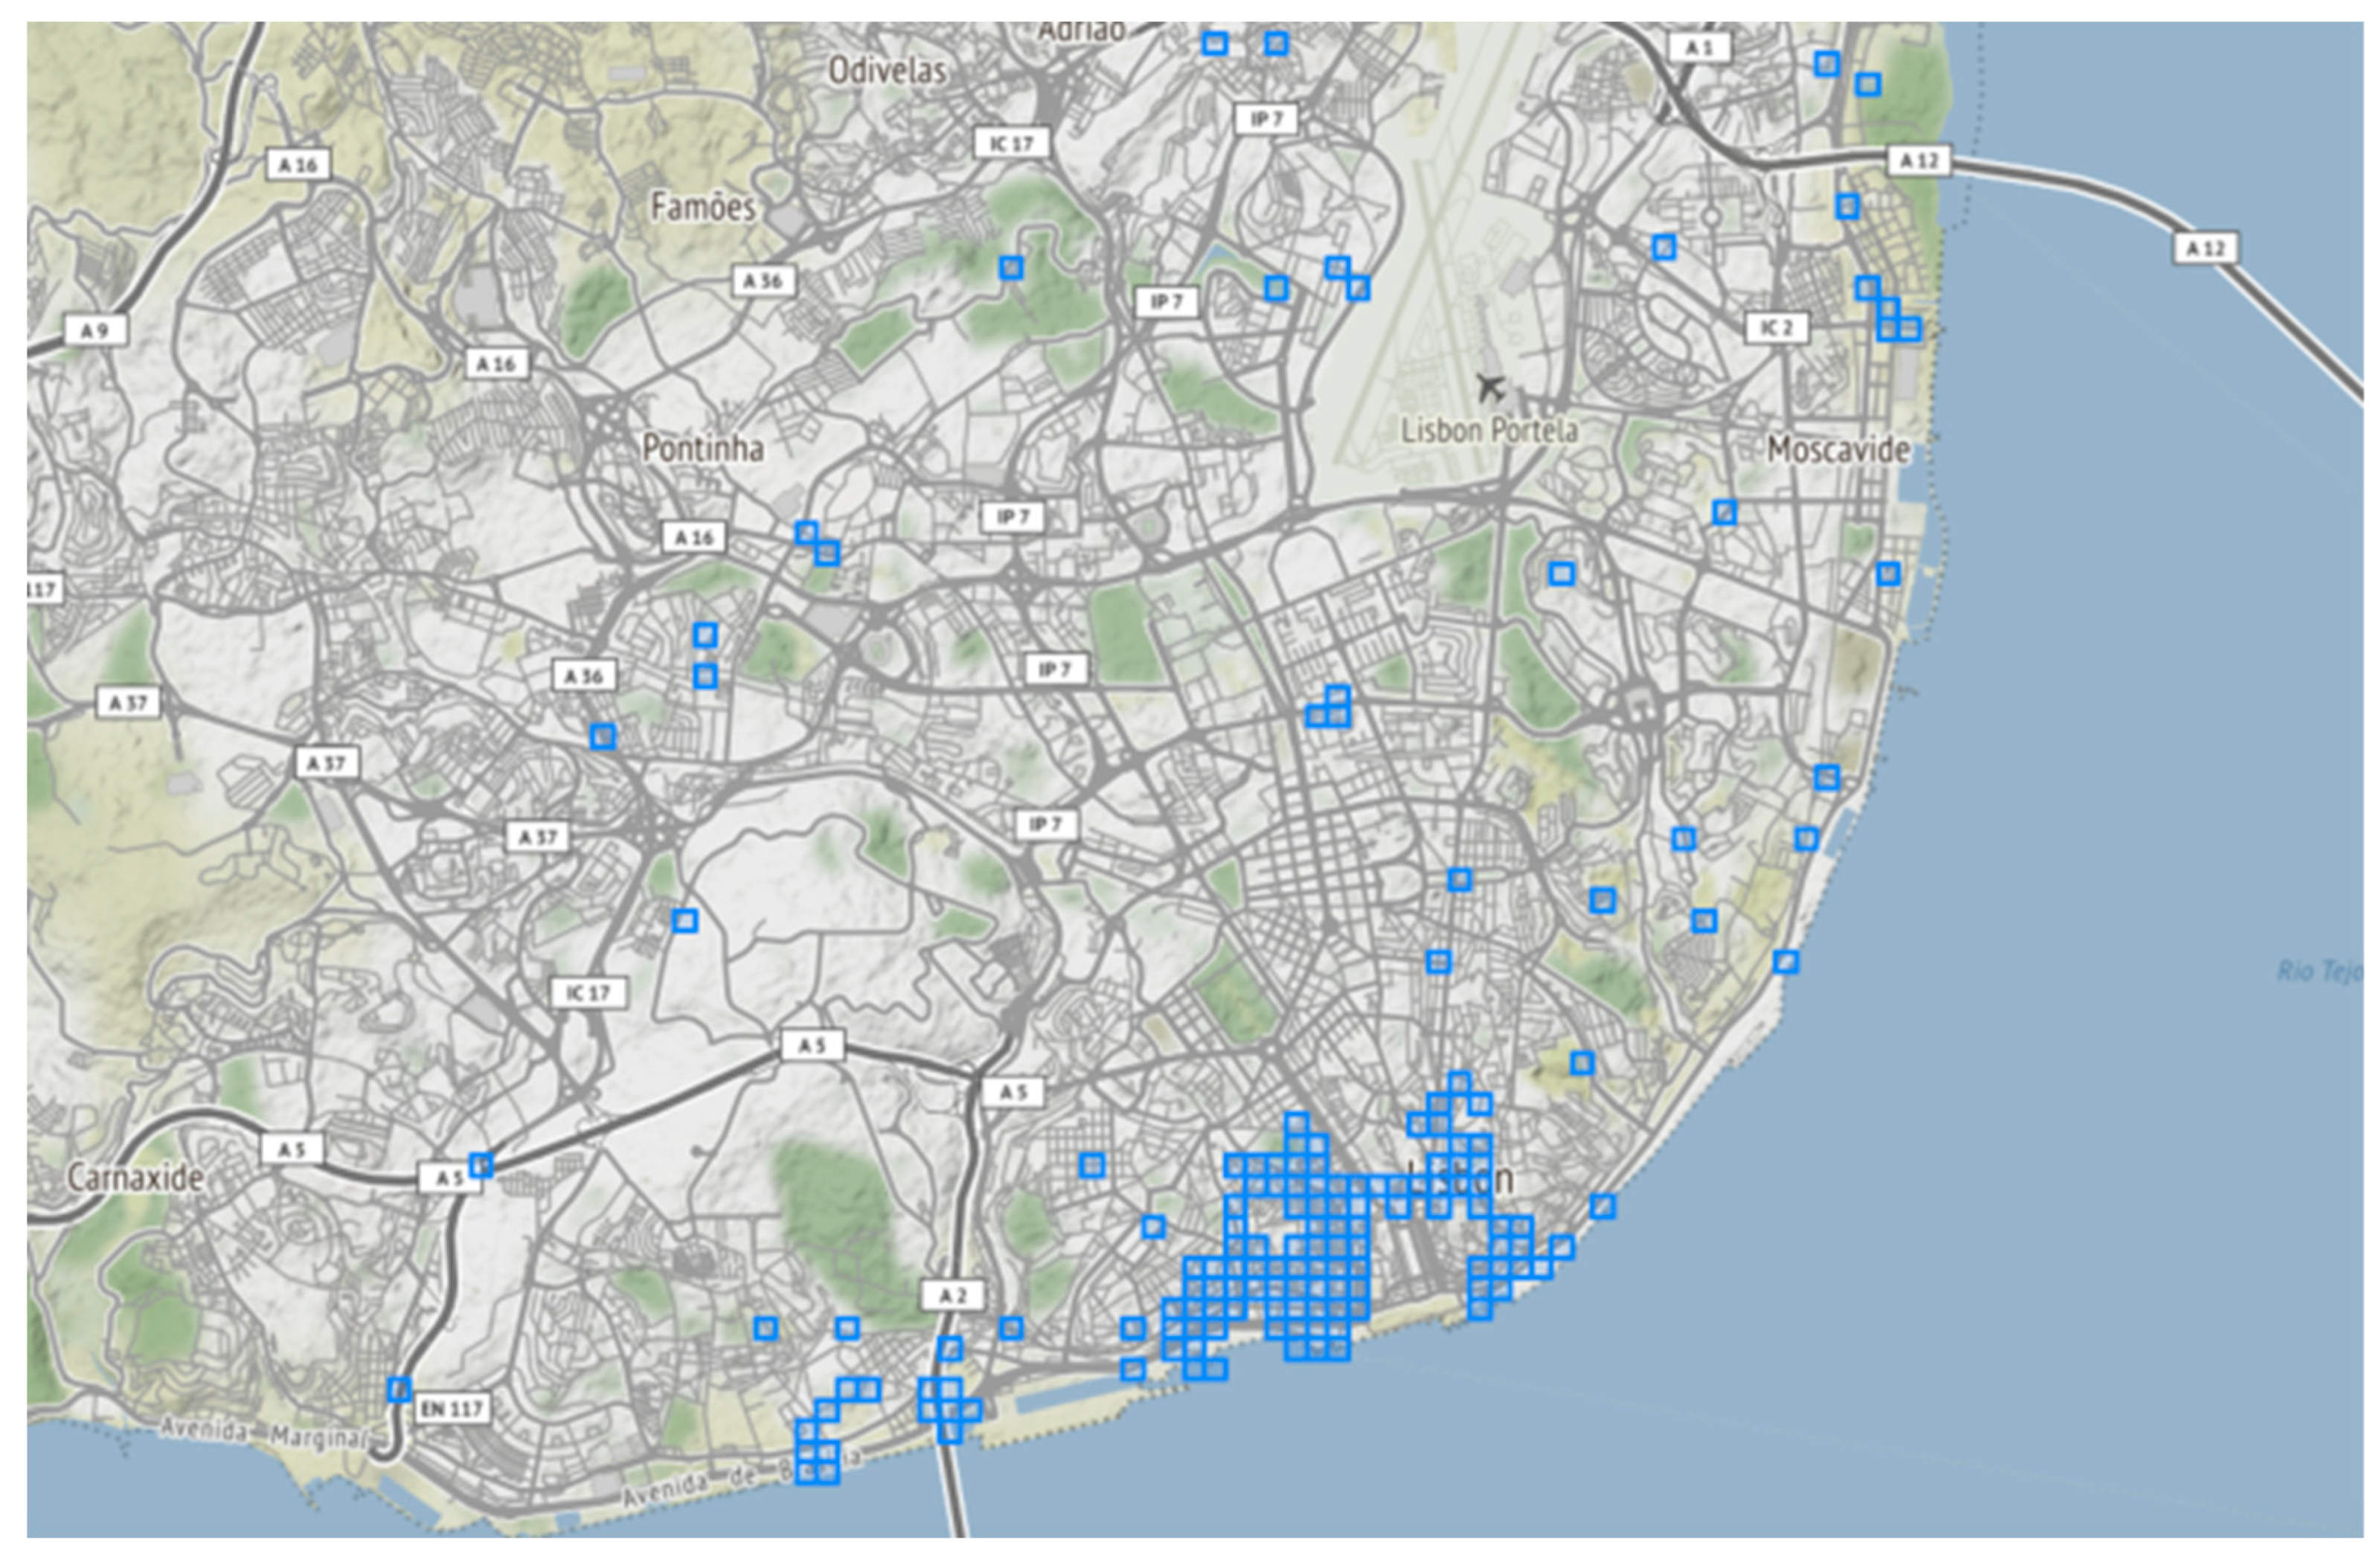
Task: Click the Rio Tejo water label
Action: tap(2319, 970)
